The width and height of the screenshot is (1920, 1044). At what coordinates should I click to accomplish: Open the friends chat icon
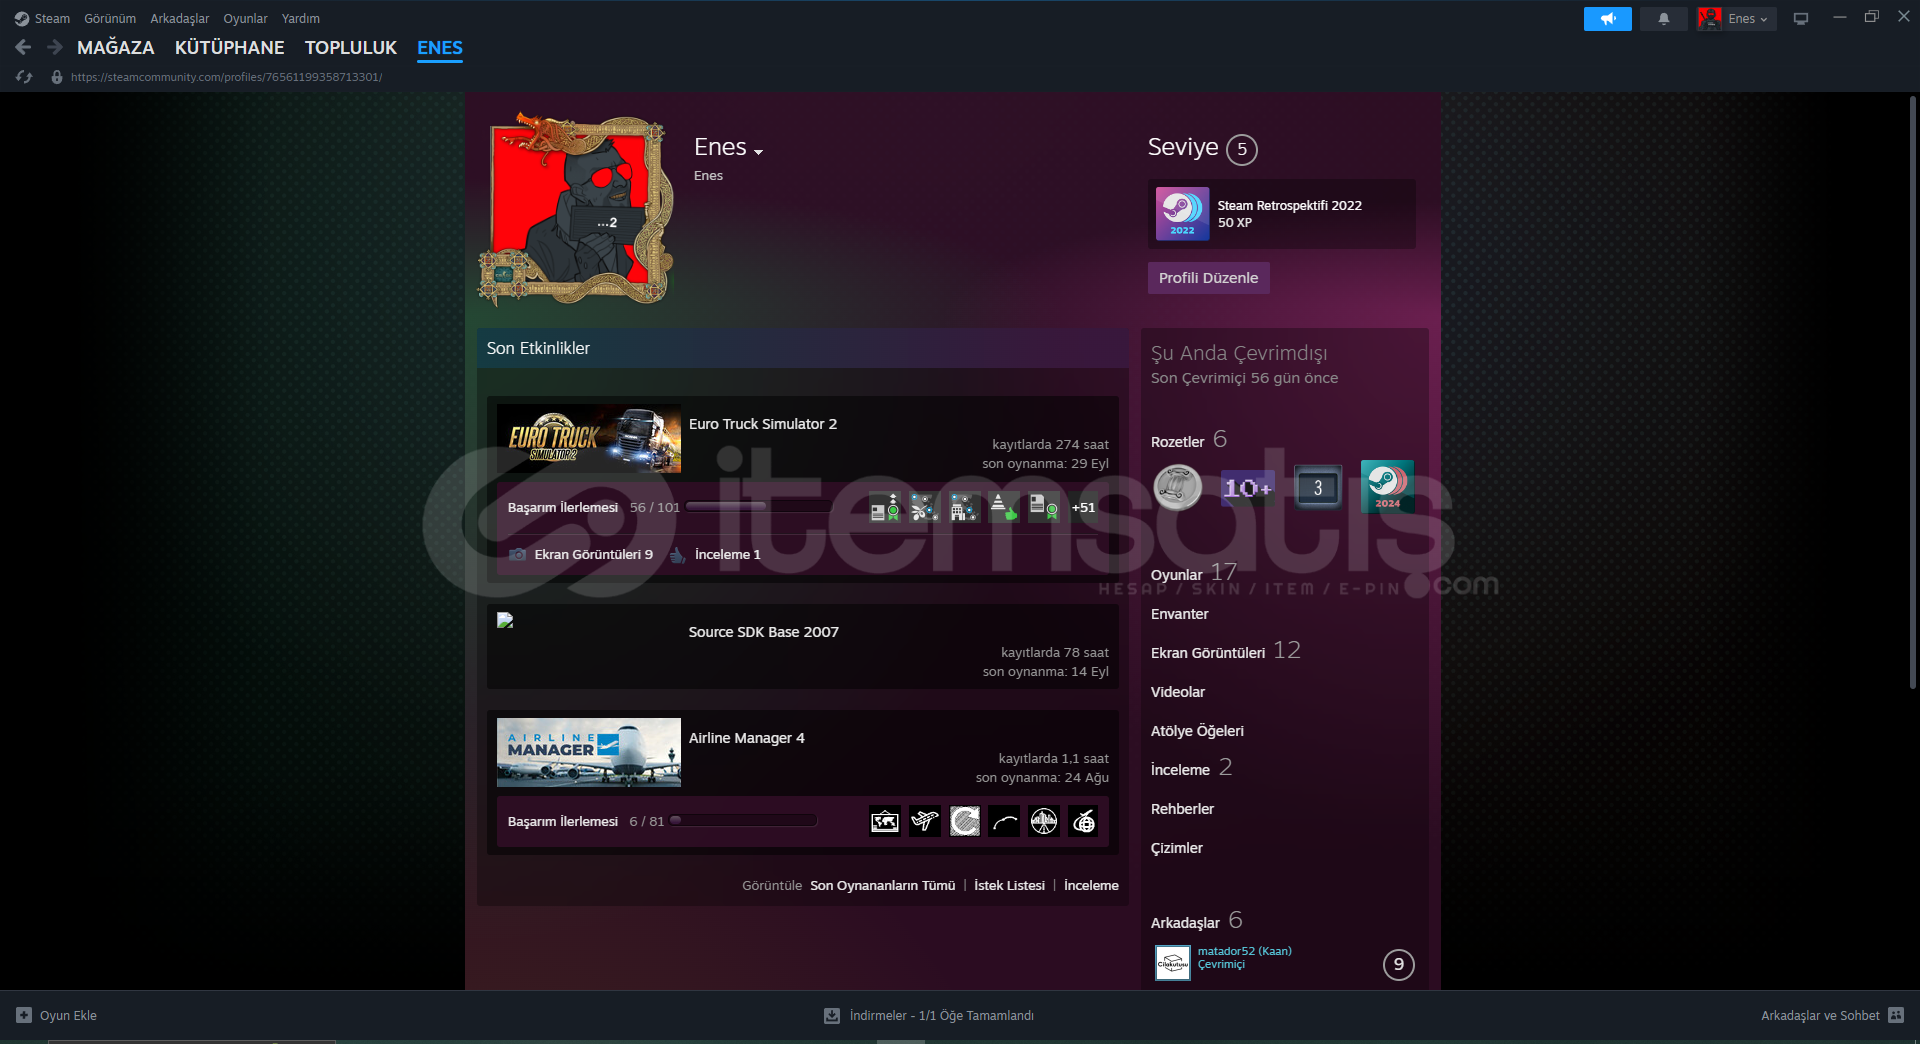(1896, 1015)
